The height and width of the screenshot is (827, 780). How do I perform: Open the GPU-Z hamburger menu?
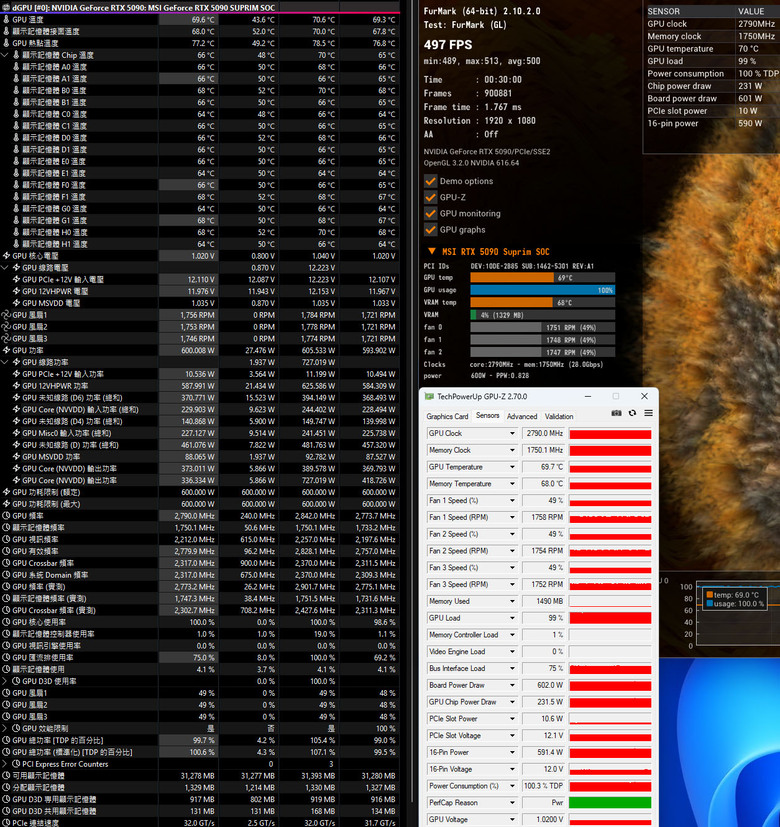pyautogui.click(x=649, y=413)
